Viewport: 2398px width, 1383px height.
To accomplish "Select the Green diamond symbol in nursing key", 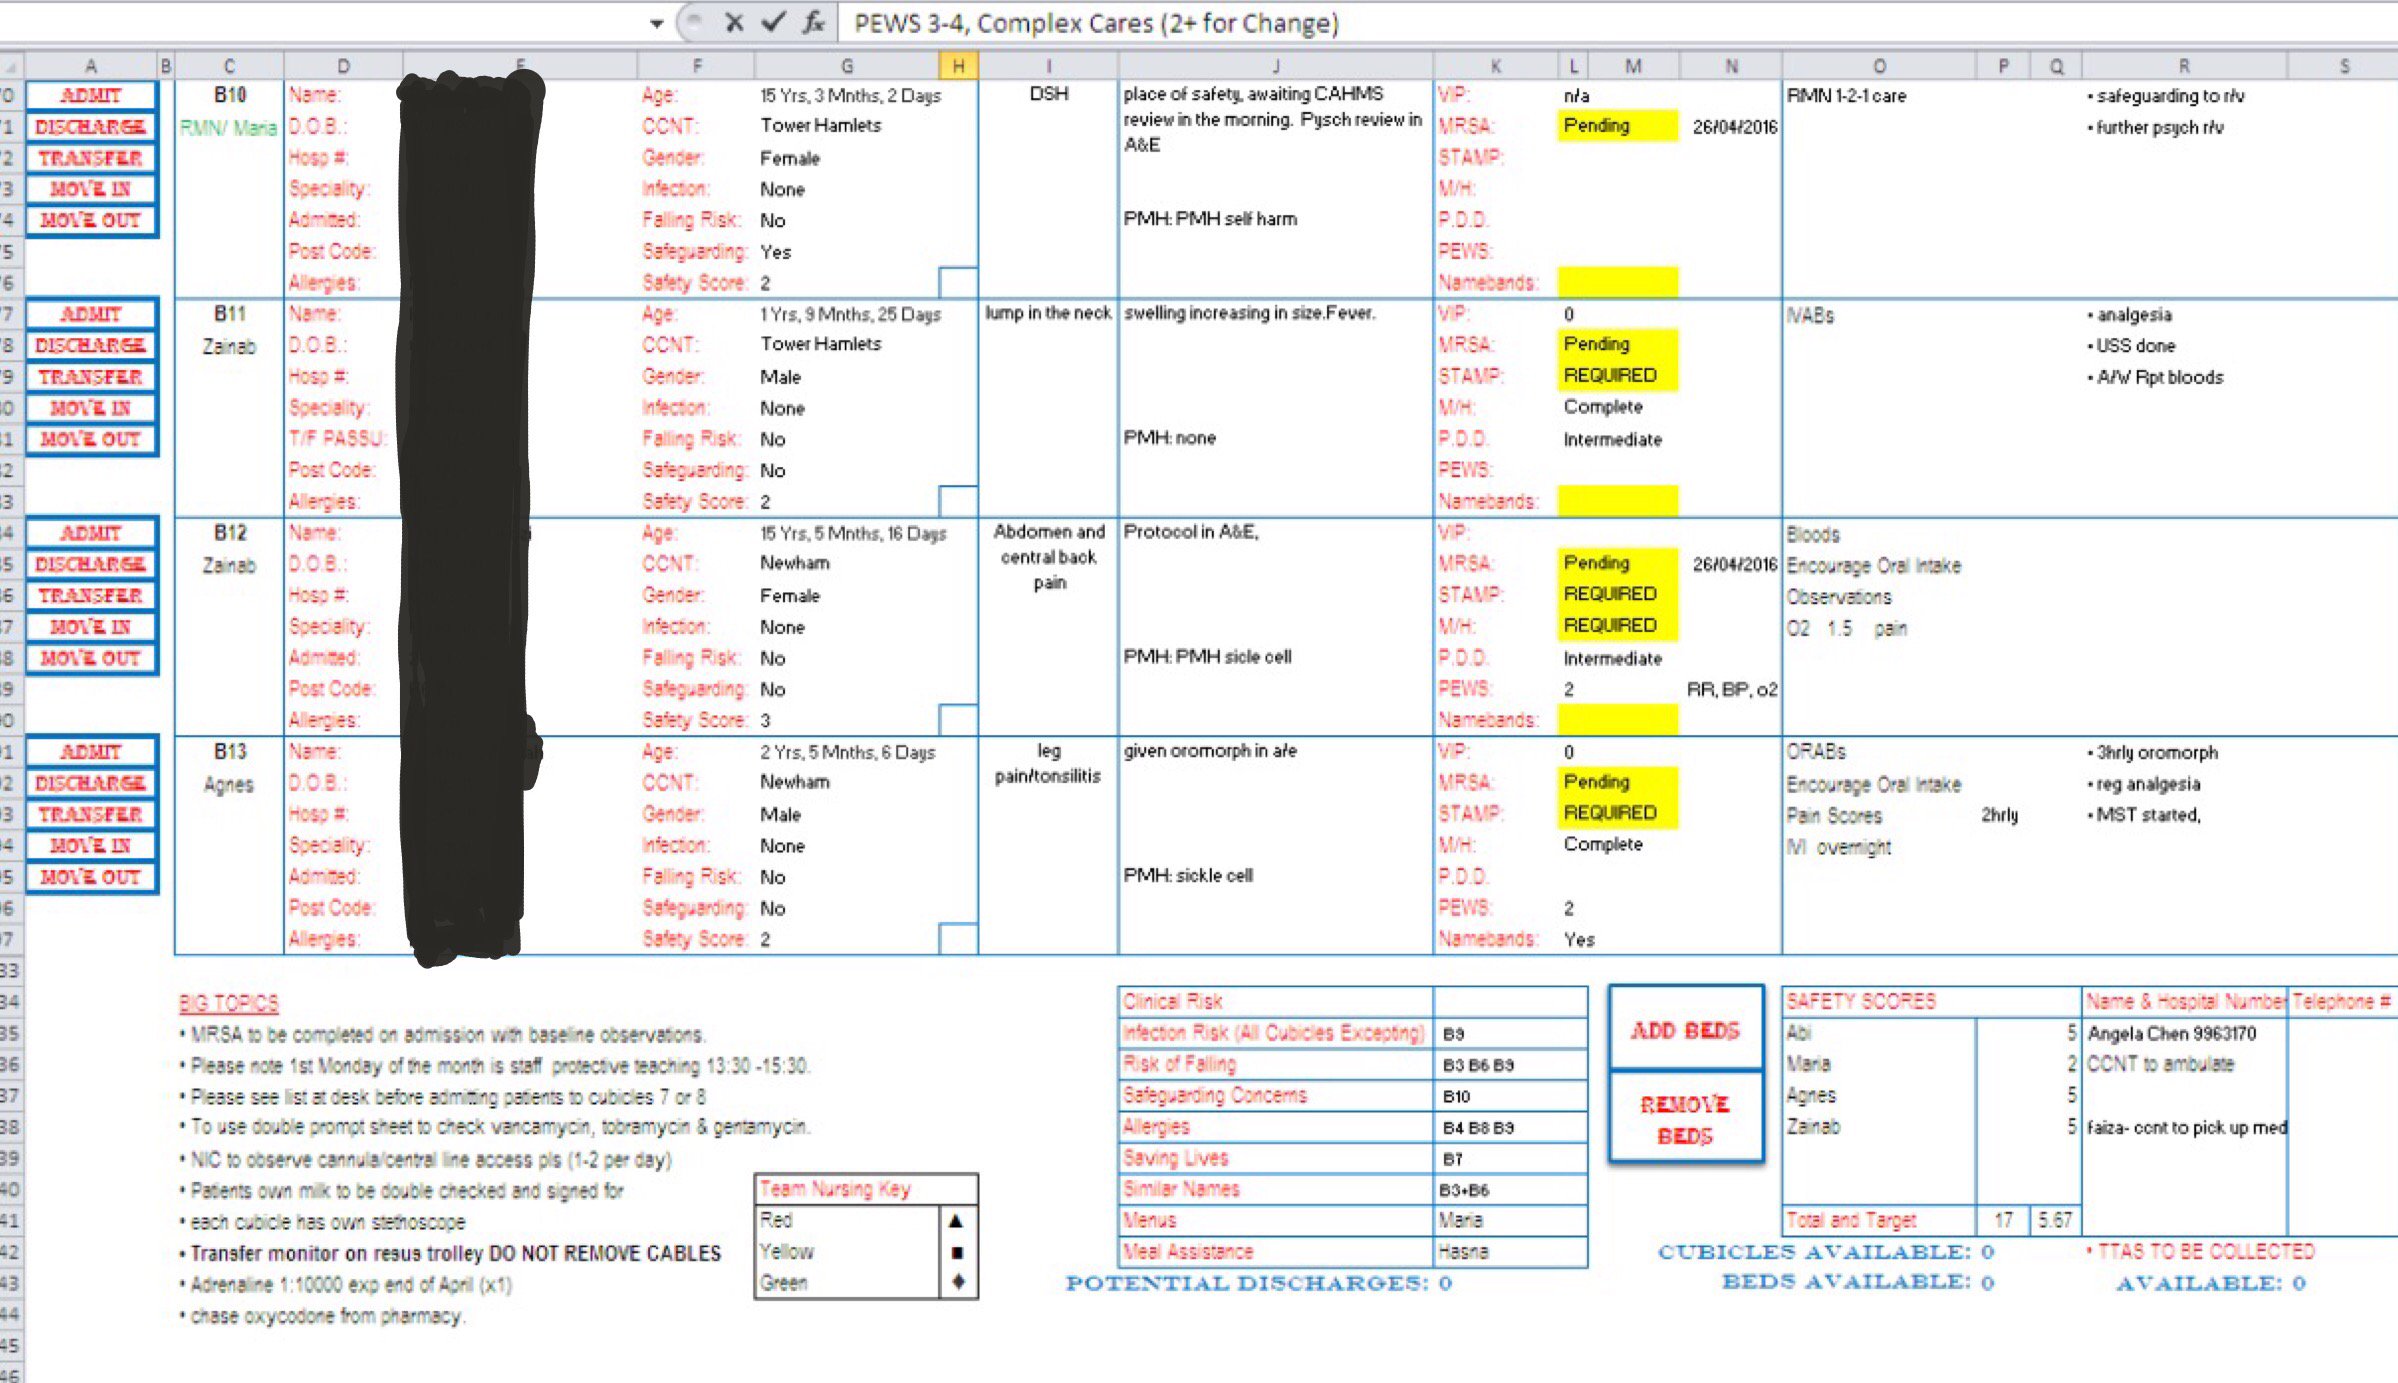I will (957, 1282).
